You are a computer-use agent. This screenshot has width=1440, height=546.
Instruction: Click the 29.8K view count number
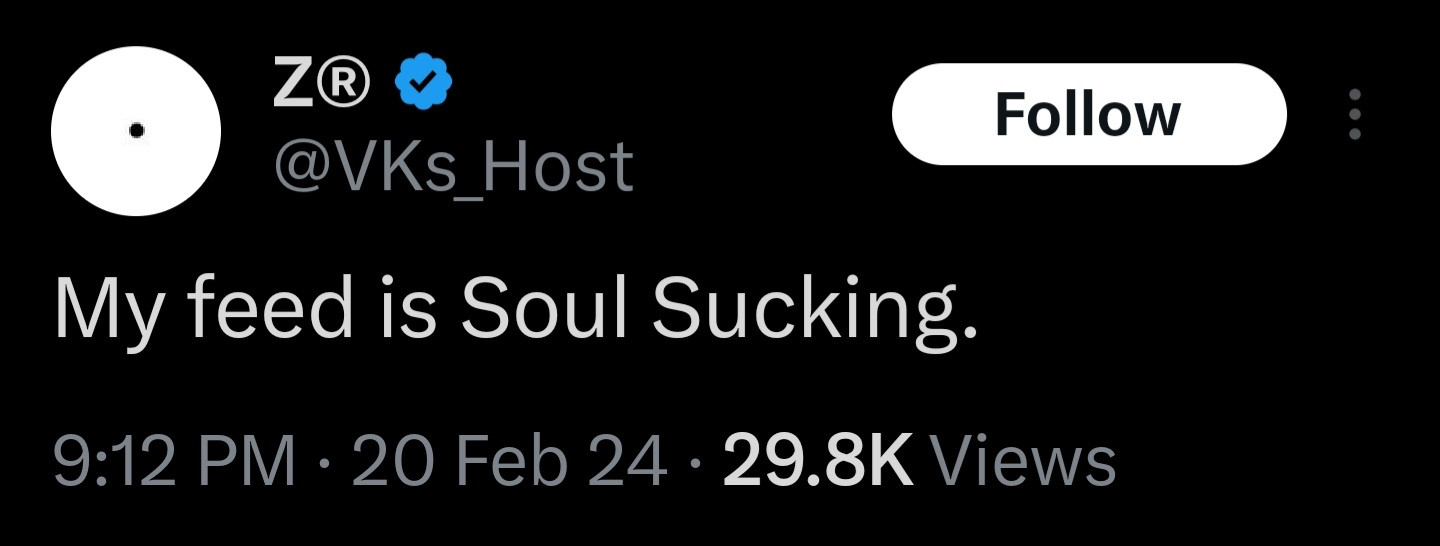click(817, 463)
